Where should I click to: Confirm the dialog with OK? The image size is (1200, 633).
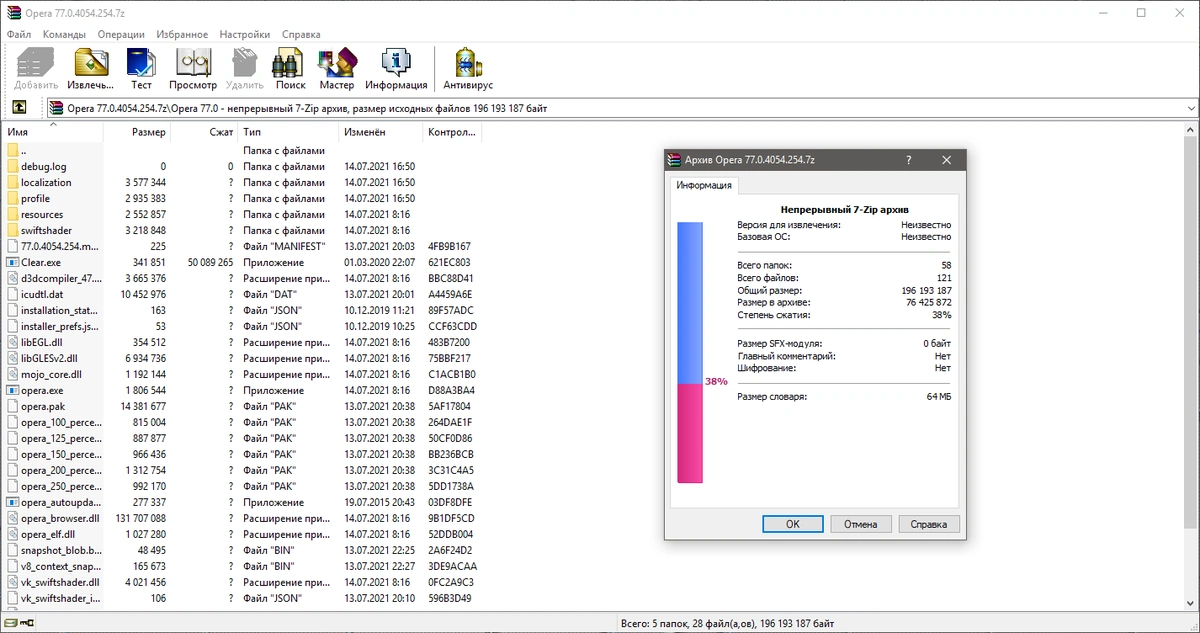tap(792, 524)
